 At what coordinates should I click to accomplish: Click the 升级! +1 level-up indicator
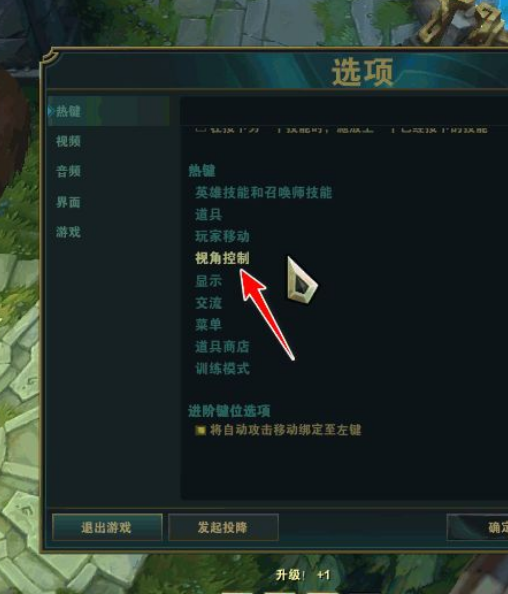pos(302,575)
